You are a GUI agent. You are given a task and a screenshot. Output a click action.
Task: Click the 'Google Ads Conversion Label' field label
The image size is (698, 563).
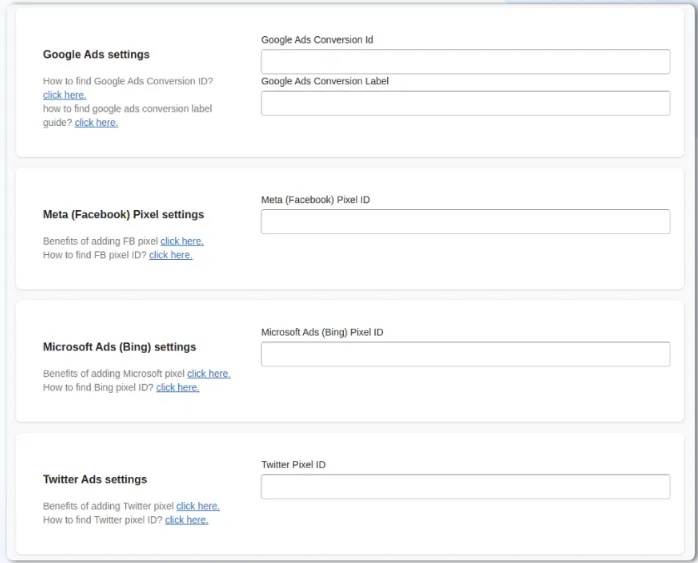(x=325, y=81)
